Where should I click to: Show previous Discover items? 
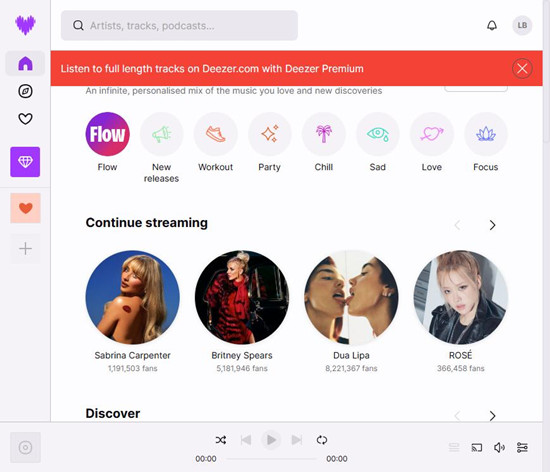pyautogui.click(x=457, y=416)
